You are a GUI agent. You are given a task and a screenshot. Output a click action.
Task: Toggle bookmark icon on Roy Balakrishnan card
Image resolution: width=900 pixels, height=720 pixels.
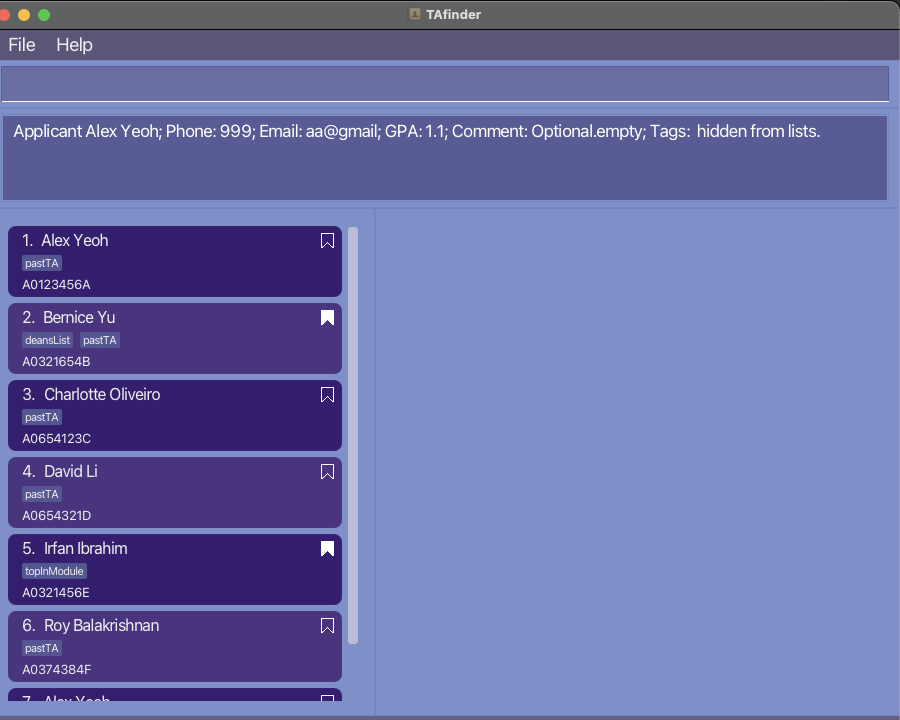tap(327, 625)
